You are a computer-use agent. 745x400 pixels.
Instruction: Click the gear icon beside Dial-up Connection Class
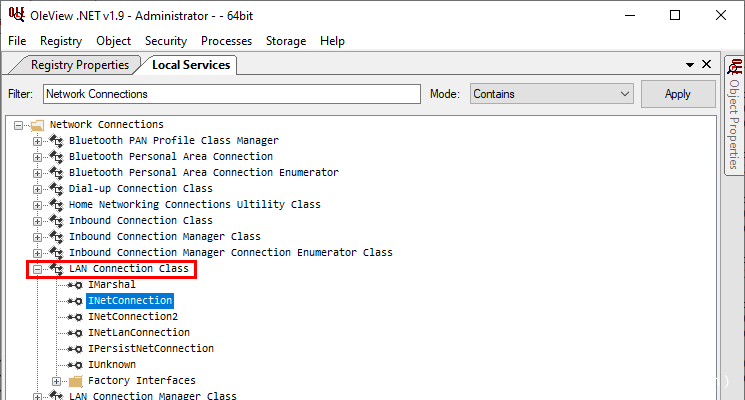click(x=56, y=189)
